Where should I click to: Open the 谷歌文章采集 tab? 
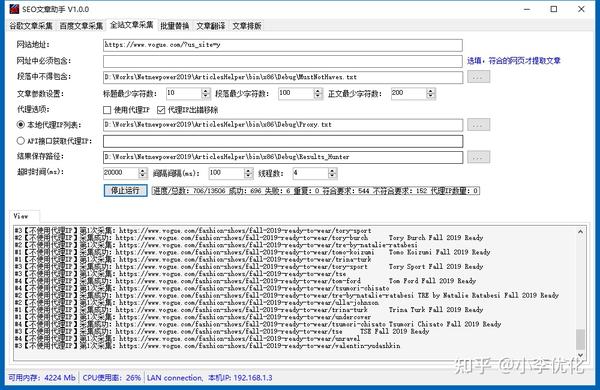coord(31,26)
